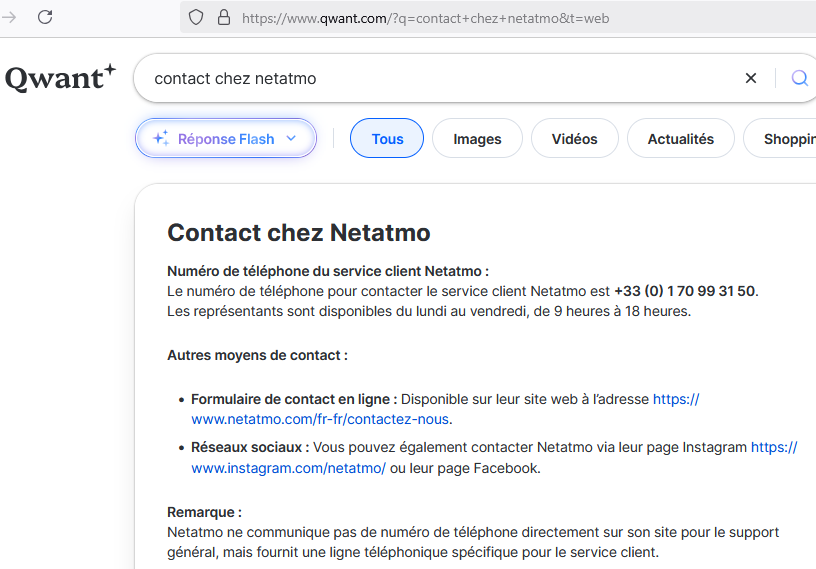Open the Instagram netatmo link
The image size is (816, 569).
(x=288, y=468)
